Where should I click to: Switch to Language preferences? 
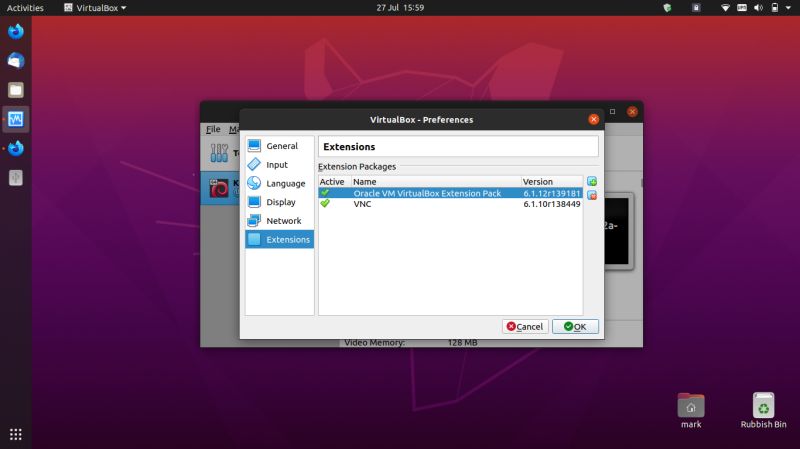point(279,183)
